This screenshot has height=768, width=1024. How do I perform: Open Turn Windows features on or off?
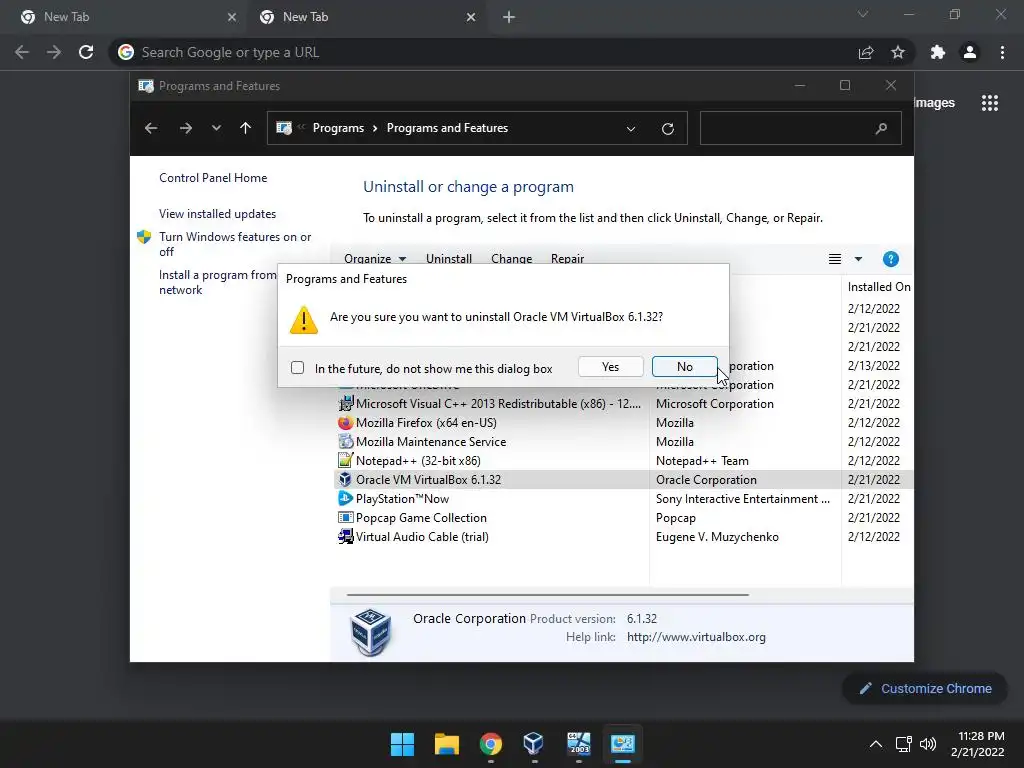pyautogui.click(x=235, y=244)
